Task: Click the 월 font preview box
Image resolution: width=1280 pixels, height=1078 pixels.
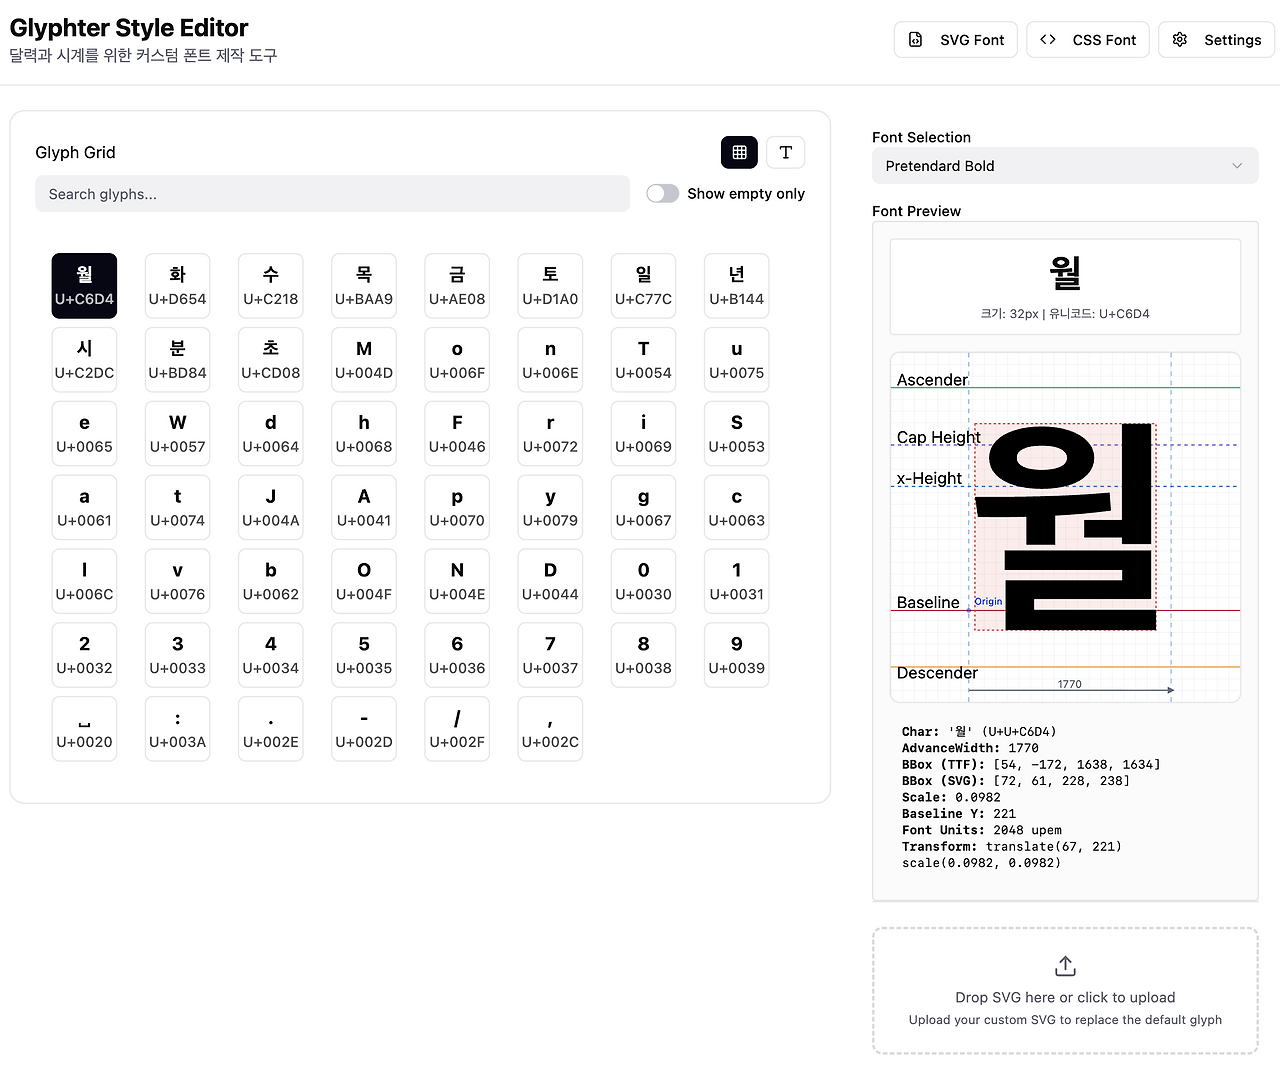Action: [x=1064, y=286]
